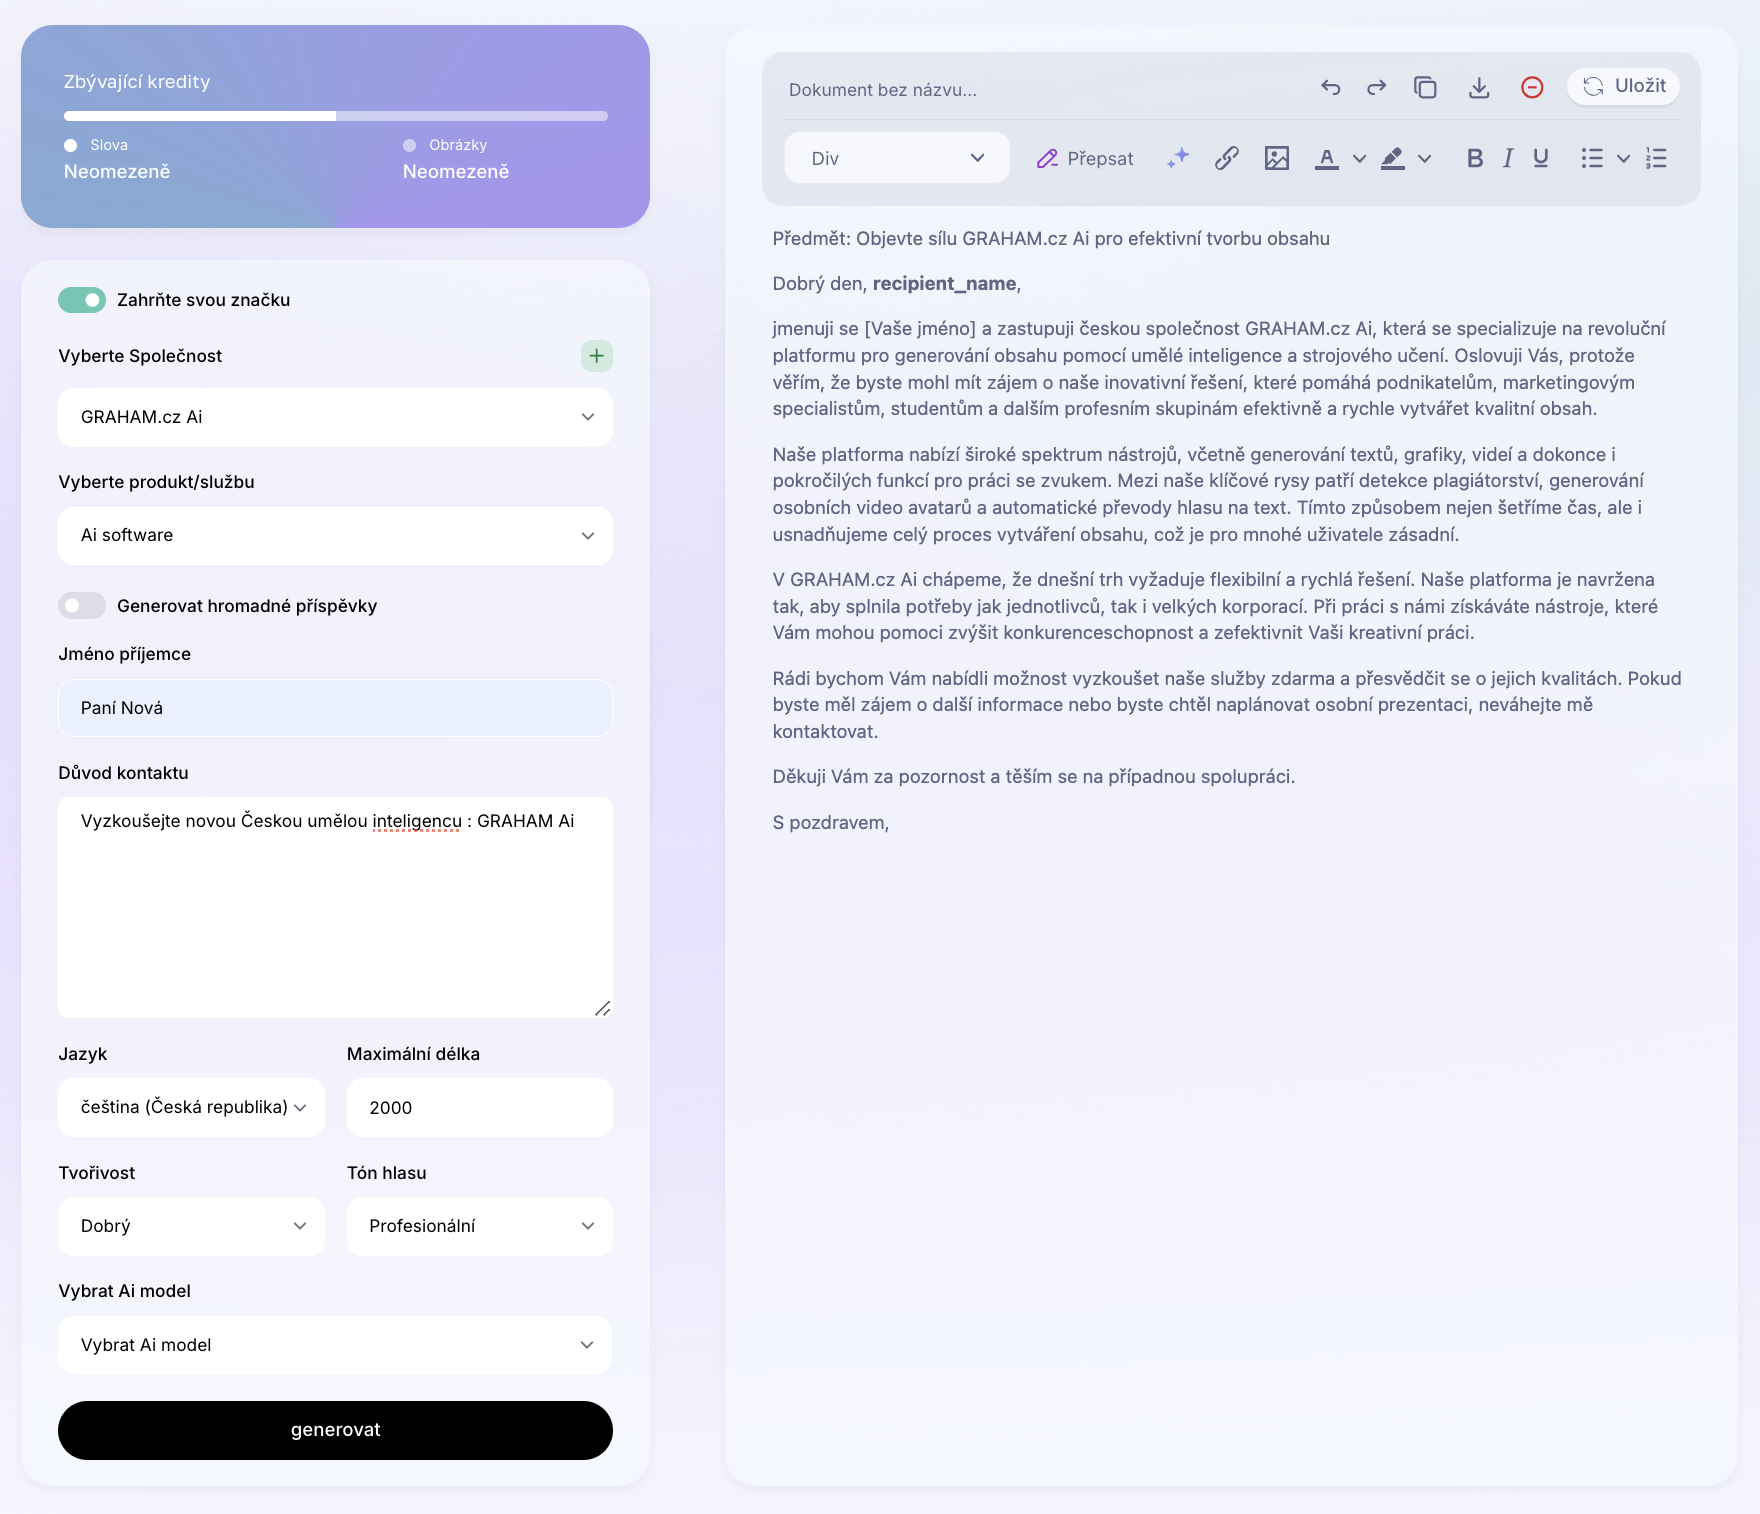Click the text color 'A' icon

coord(1327,158)
